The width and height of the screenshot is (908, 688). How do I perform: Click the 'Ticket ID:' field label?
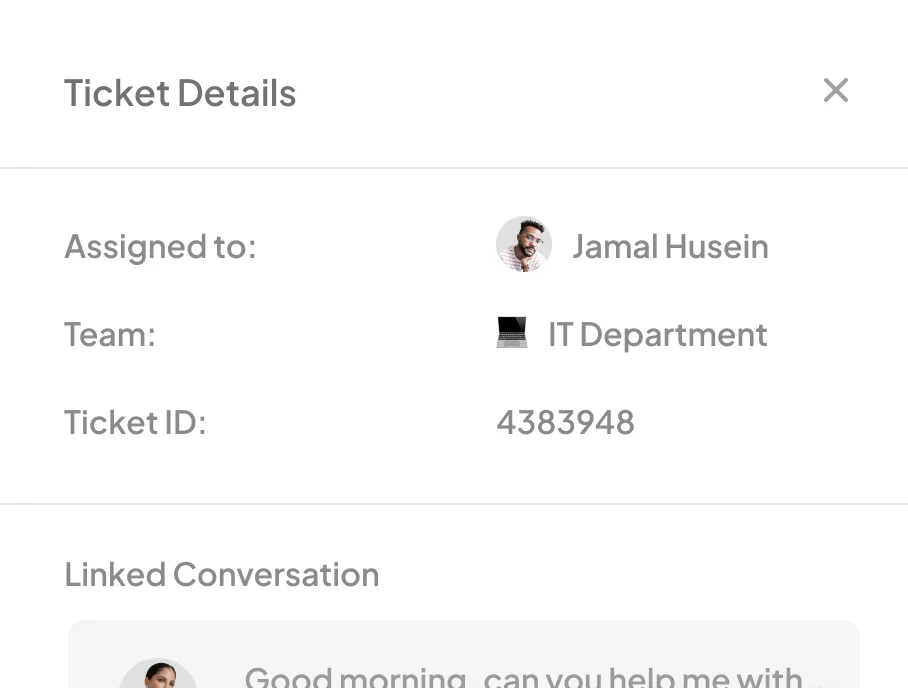click(135, 422)
